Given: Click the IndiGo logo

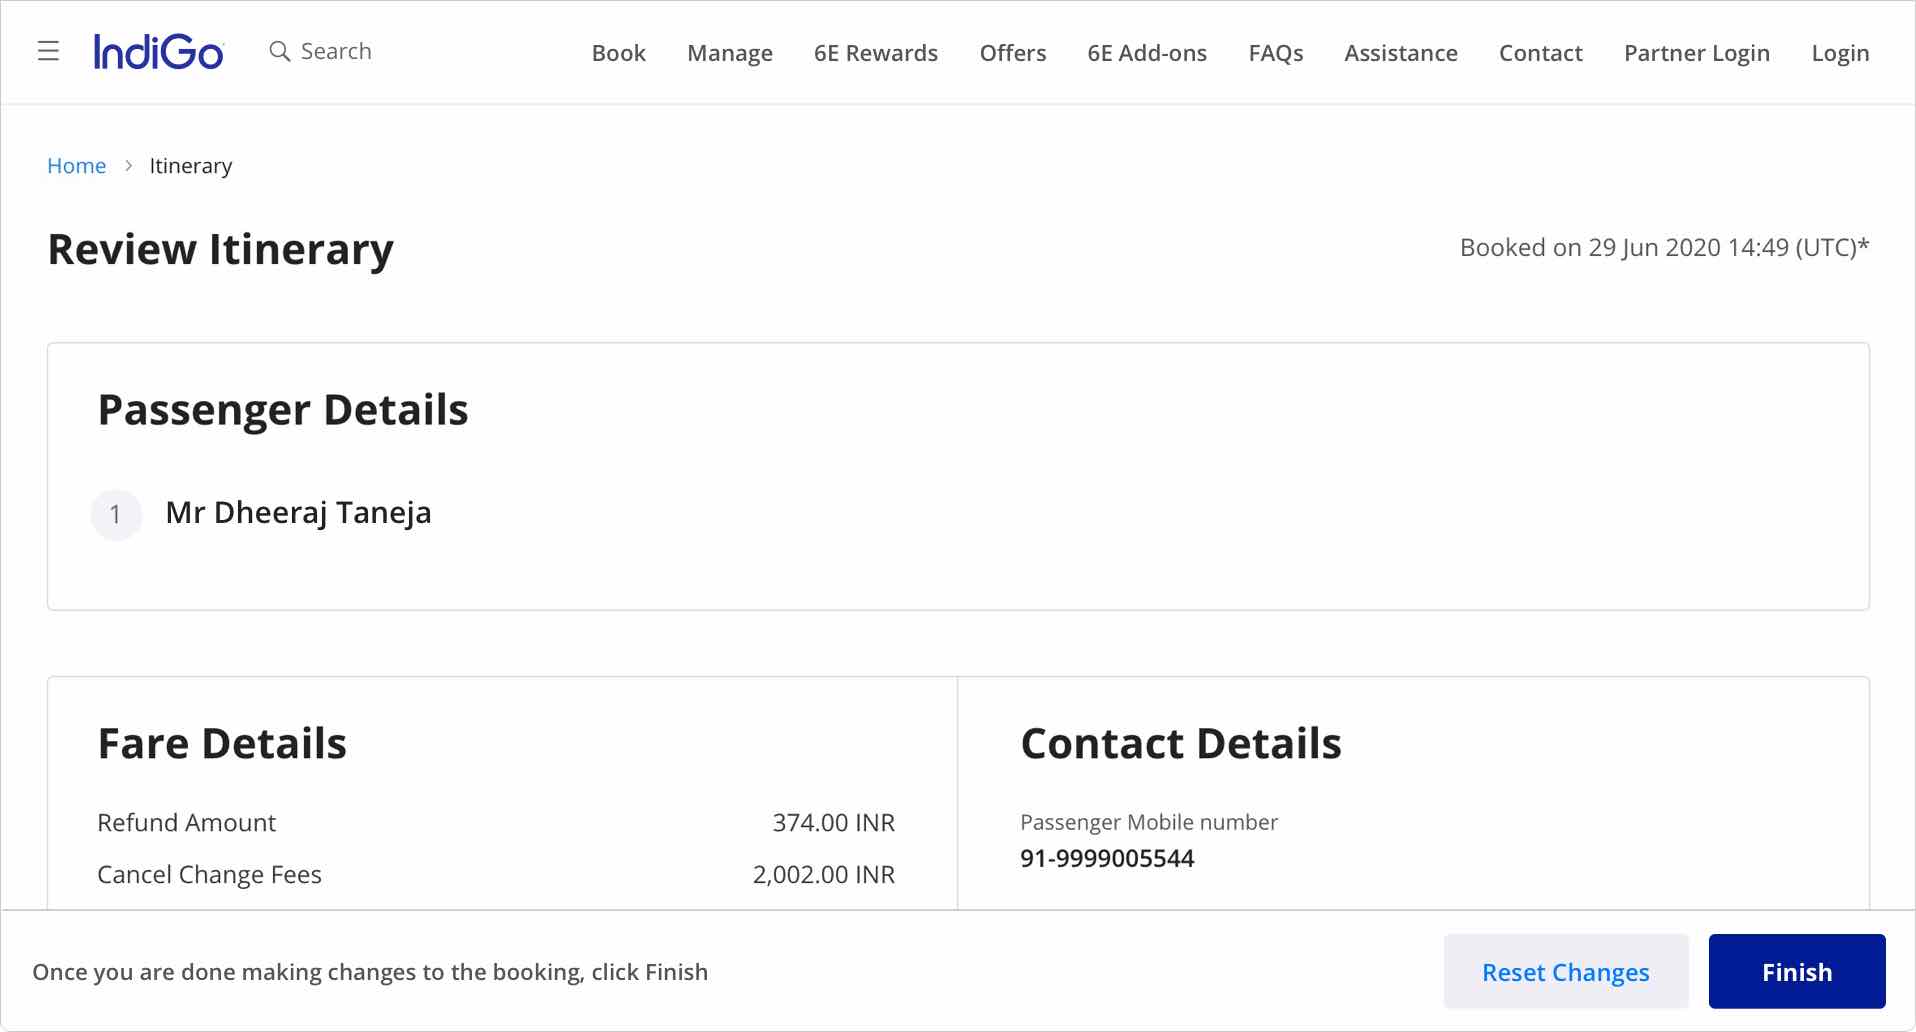Looking at the screenshot, I should point(157,51).
